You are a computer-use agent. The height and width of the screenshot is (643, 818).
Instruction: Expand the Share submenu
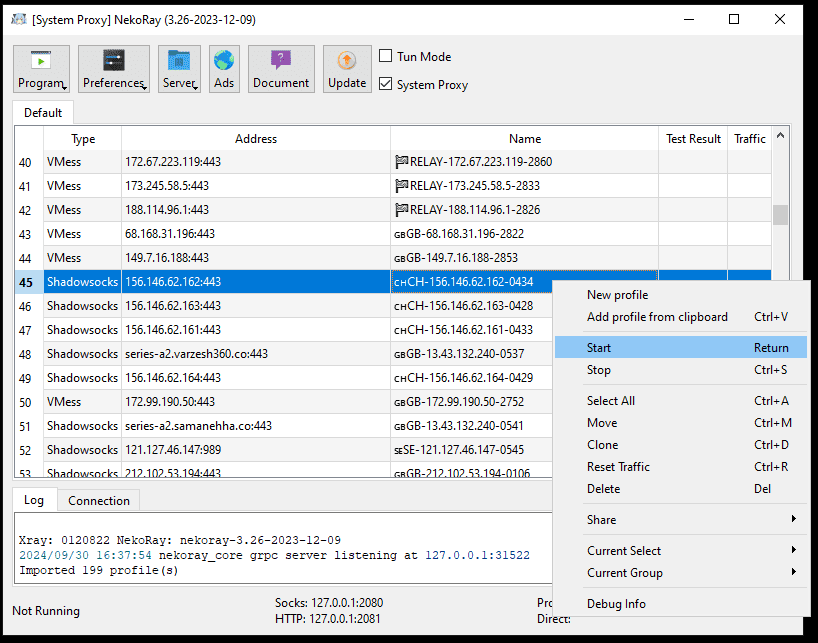[x=681, y=519]
